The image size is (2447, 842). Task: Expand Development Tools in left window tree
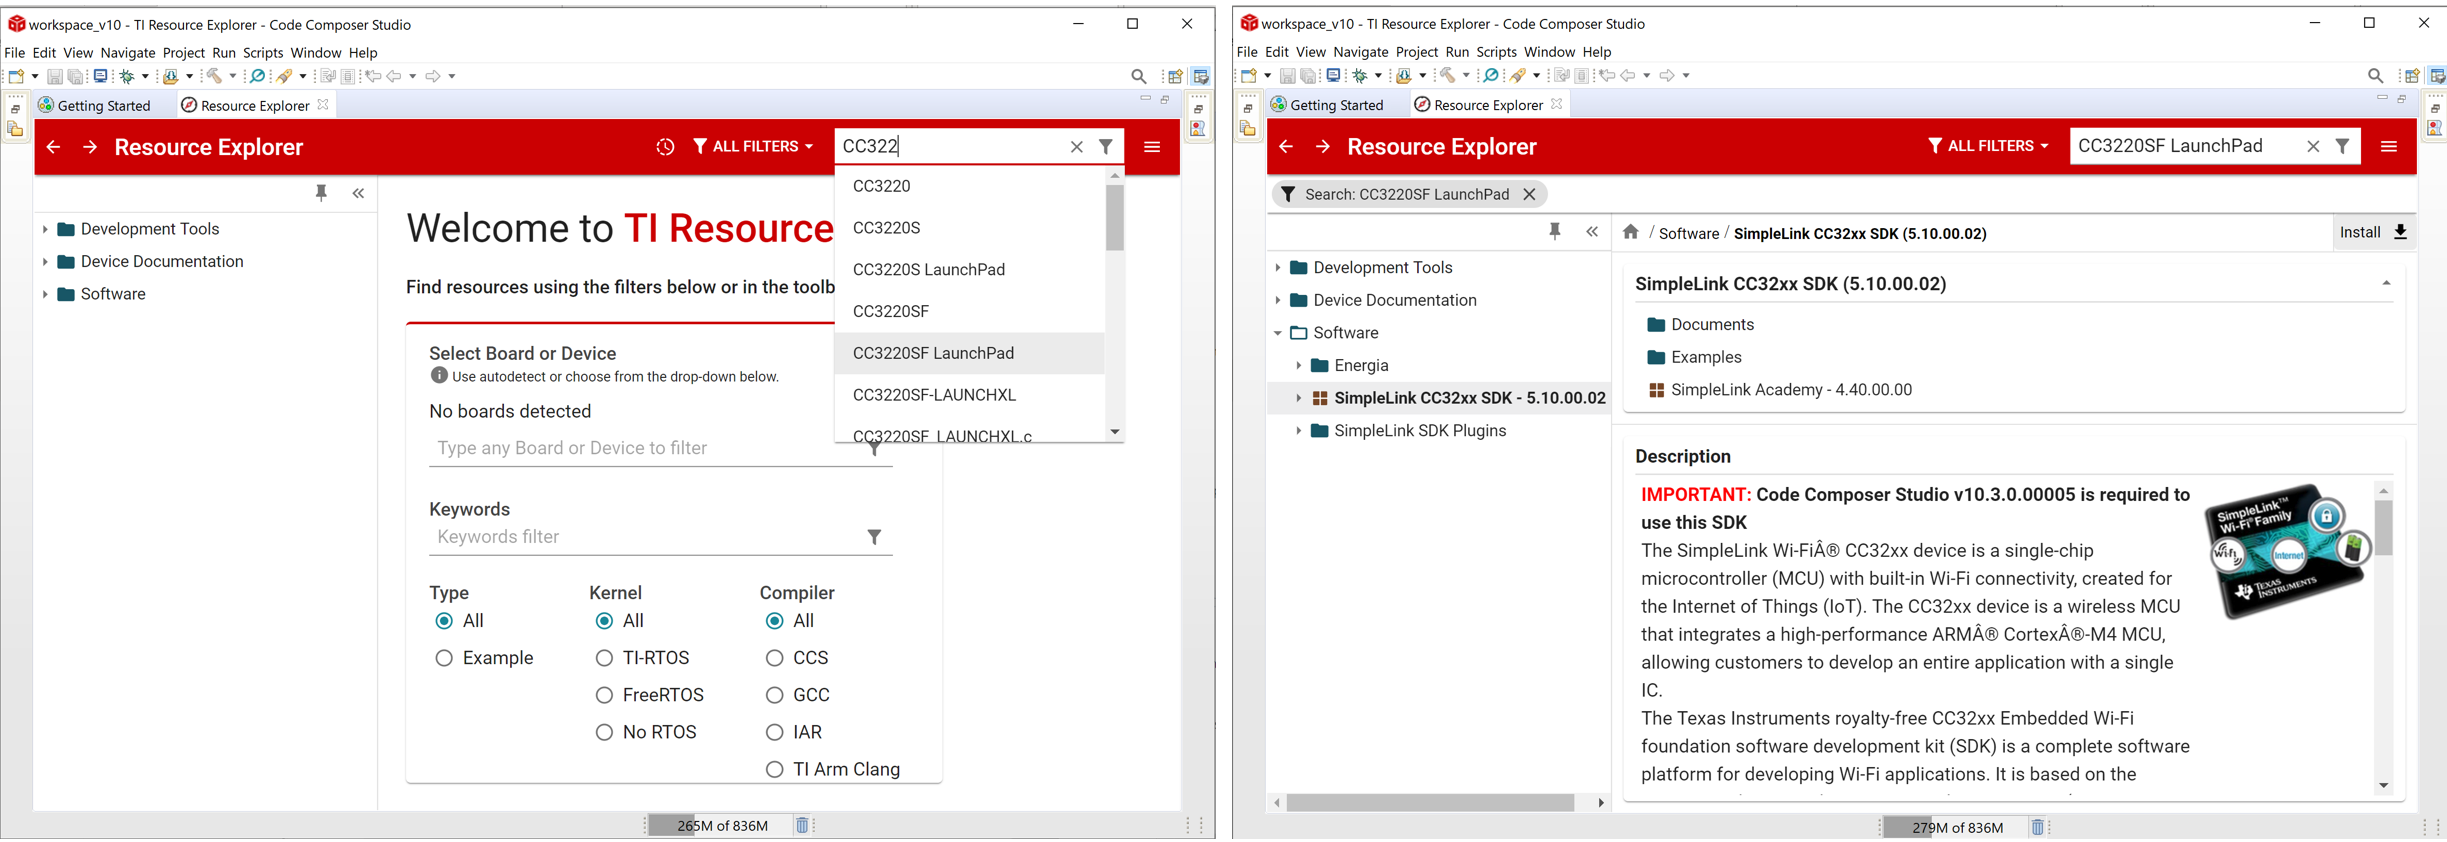(45, 229)
